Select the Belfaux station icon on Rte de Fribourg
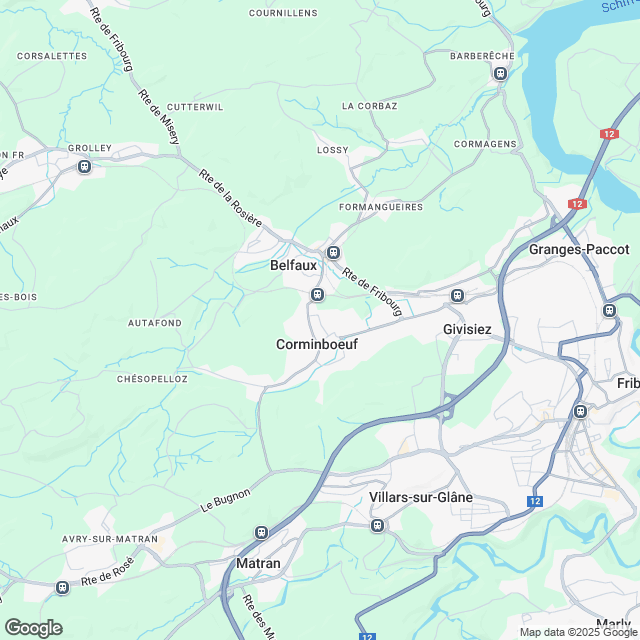The height and width of the screenshot is (640, 640). tap(333, 252)
